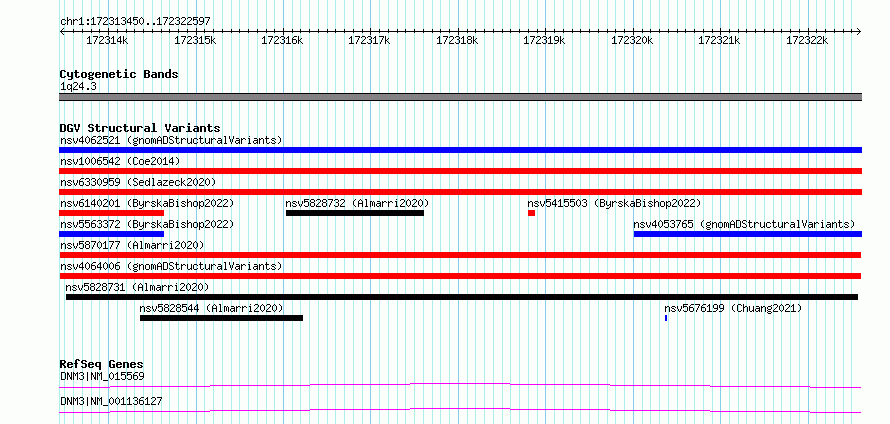The width and height of the screenshot is (890, 424).
Task: Click the black nsv5828731 variant bar
Action: pyautogui.click(x=462, y=297)
